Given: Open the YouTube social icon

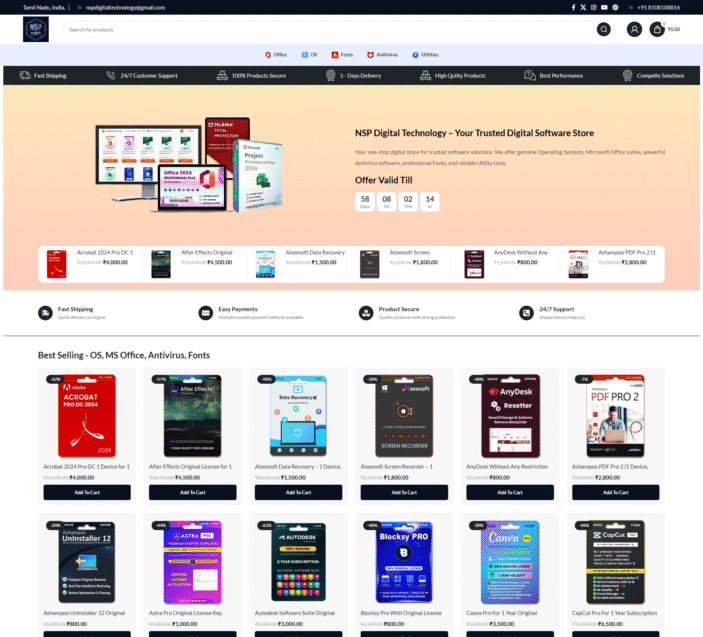Looking at the screenshot, I should (x=604, y=7).
